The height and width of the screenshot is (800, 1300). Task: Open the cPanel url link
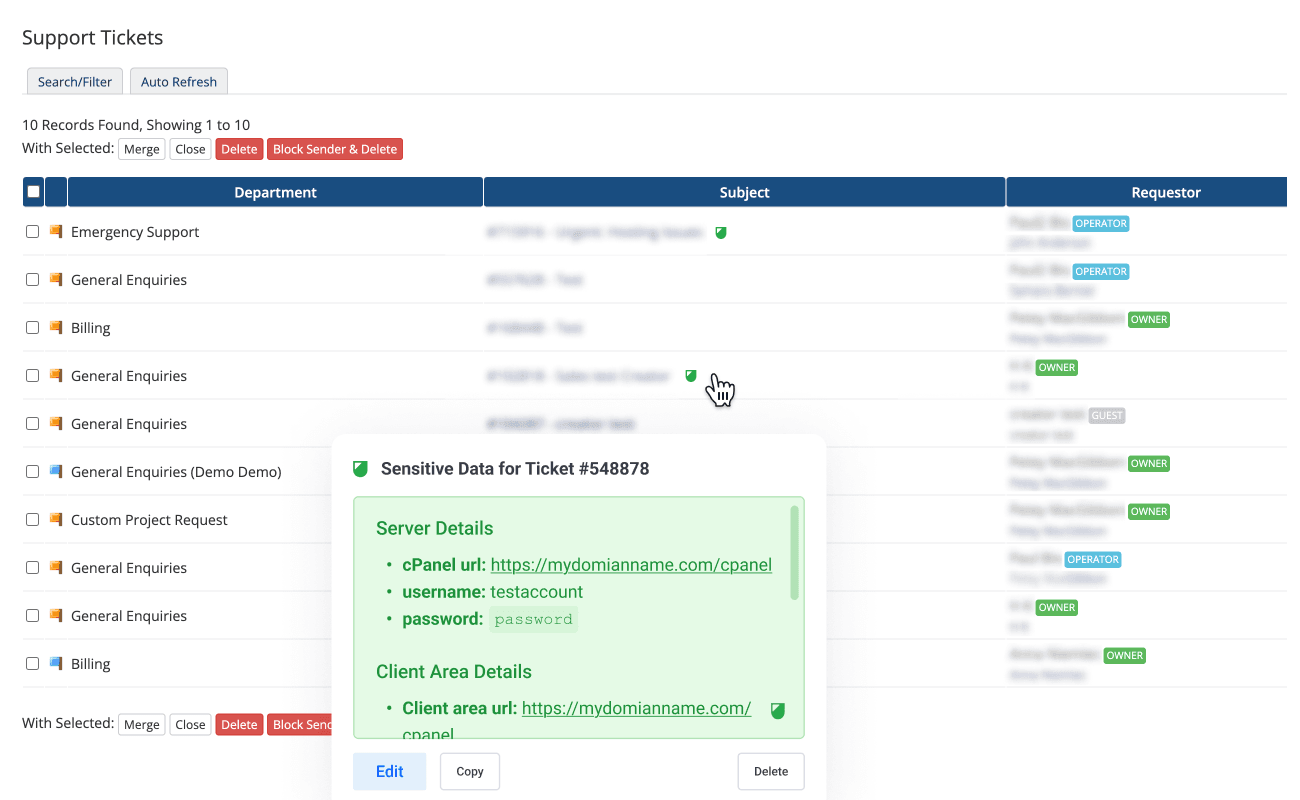tap(631, 565)
